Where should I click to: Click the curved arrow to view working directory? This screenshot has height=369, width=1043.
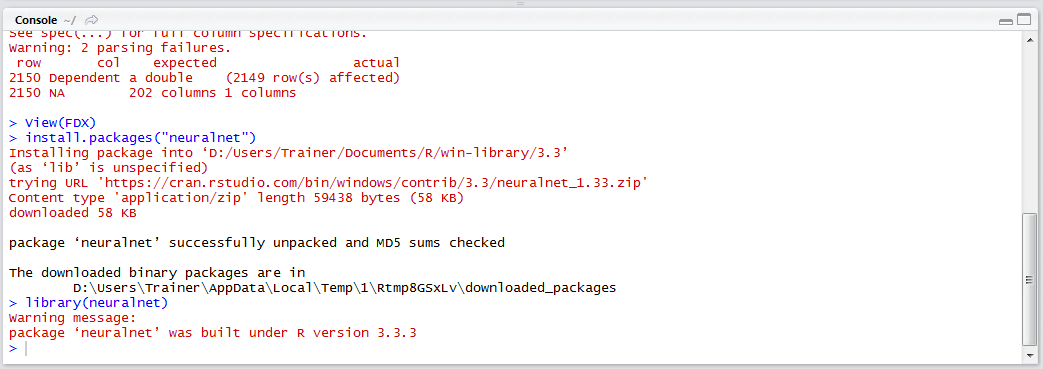(x=92, y=20)
